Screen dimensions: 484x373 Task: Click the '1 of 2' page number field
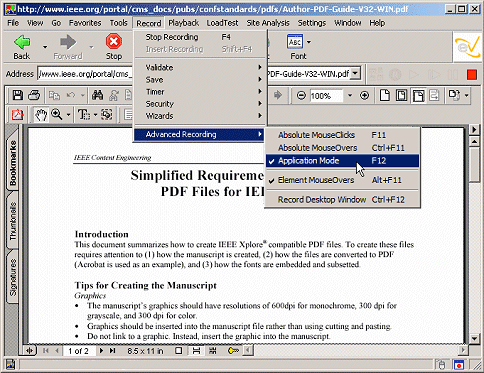(79, 351)
